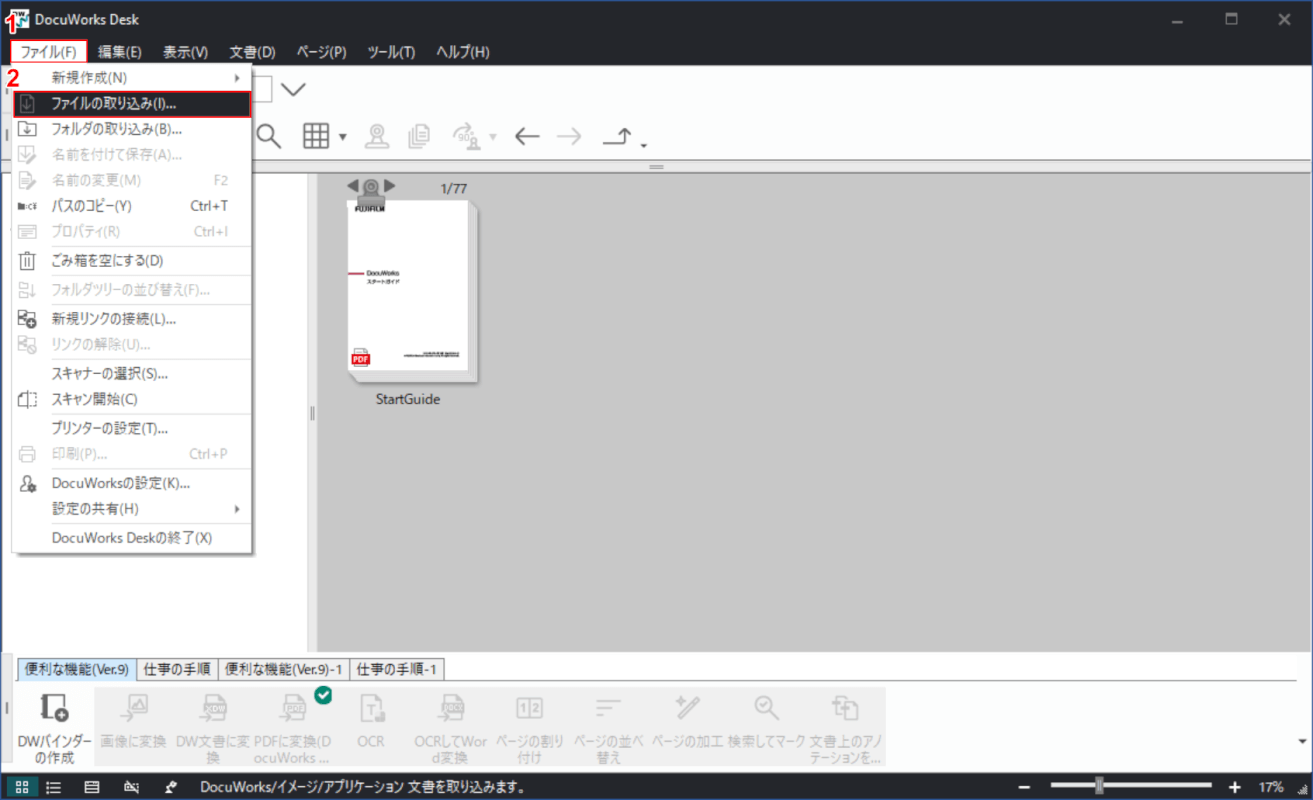Click DWバインダーの作成 tool
1313x800 pixels.
pos(54,727)
